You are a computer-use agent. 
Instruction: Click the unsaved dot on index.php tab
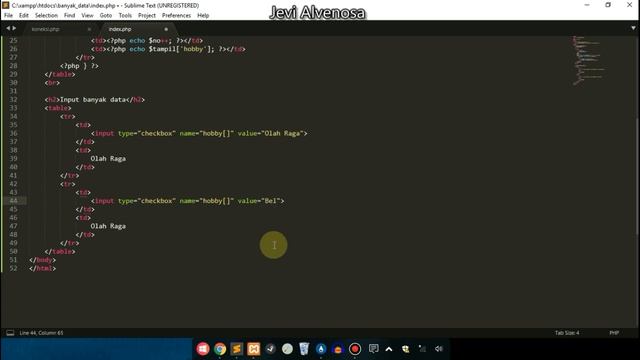click(166, 29)
